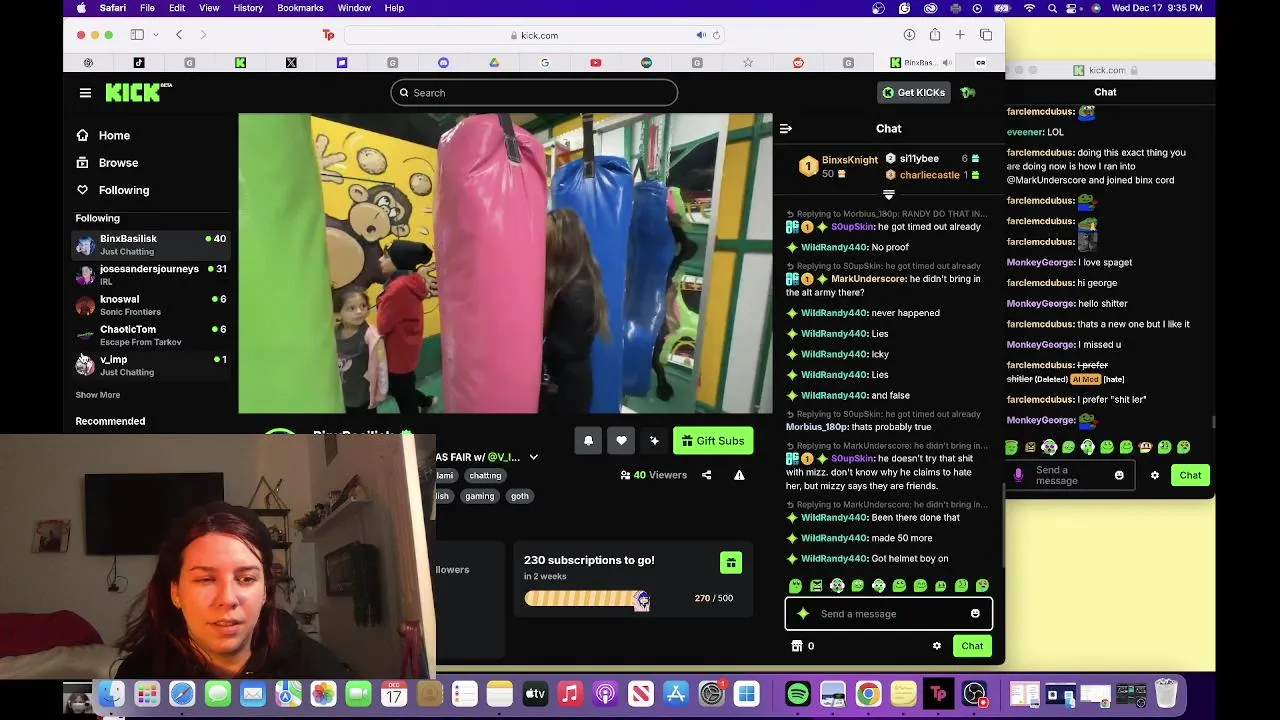Click the subscription goal progress bar
The width and height of the screenshot is (1280, 720).
[x=586, y=598]
